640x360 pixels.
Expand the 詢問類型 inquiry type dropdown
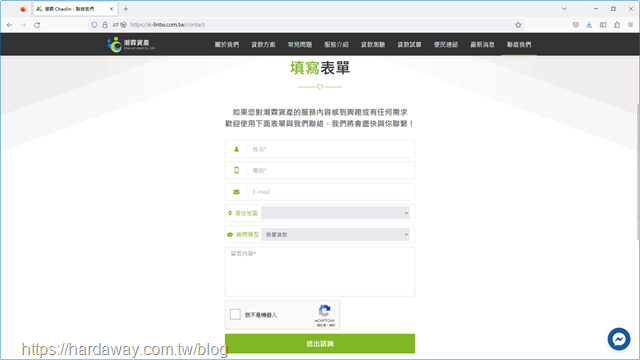click(336, 234)
